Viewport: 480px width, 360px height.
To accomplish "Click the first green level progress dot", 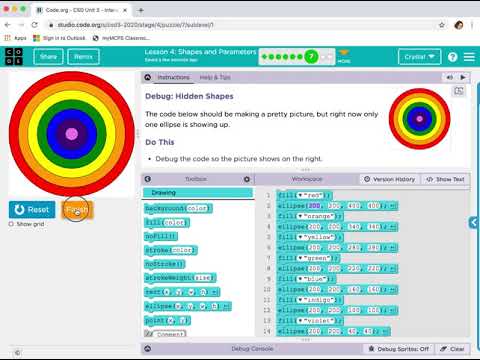I will click(x=264, y=57).
